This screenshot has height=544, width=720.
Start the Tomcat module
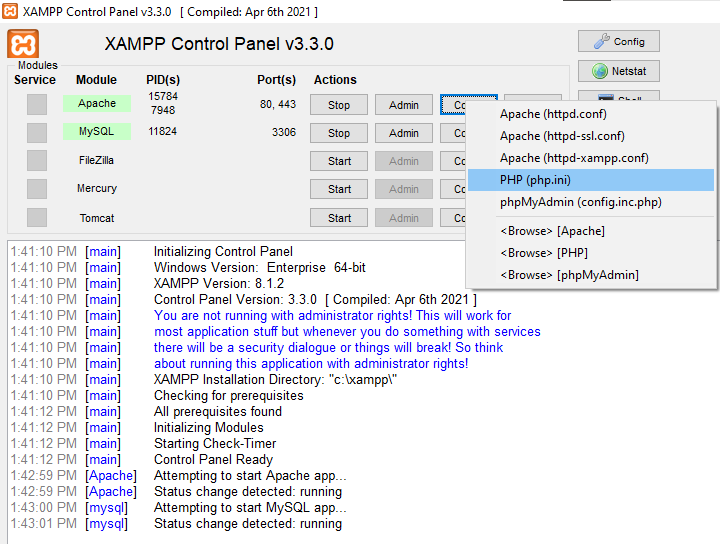[339, 218]
